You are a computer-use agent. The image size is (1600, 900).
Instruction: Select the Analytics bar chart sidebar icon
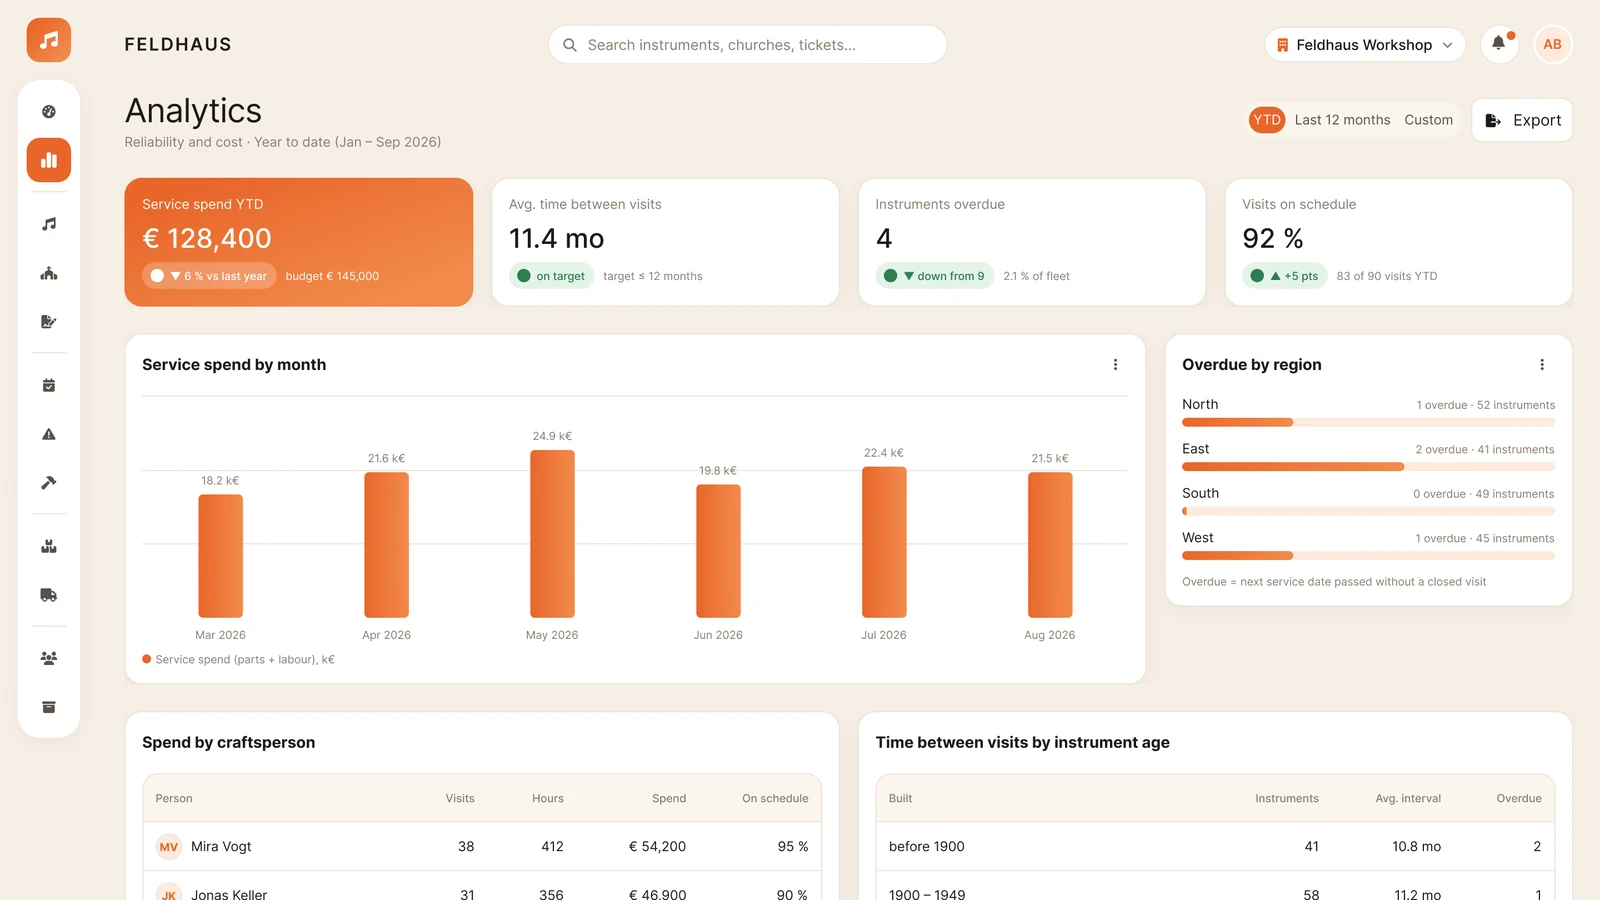click(49, 160)
